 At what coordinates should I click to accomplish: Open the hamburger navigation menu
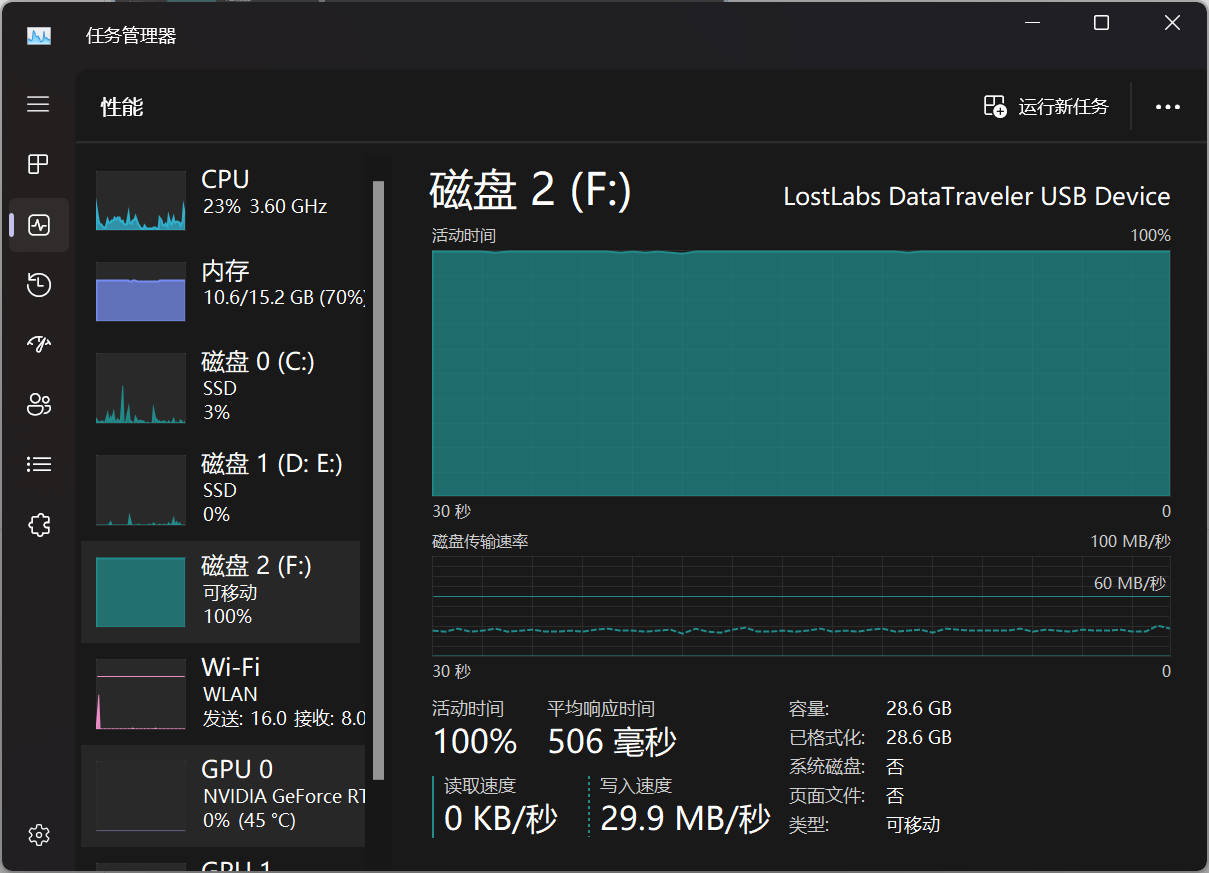tap(38, 104)
